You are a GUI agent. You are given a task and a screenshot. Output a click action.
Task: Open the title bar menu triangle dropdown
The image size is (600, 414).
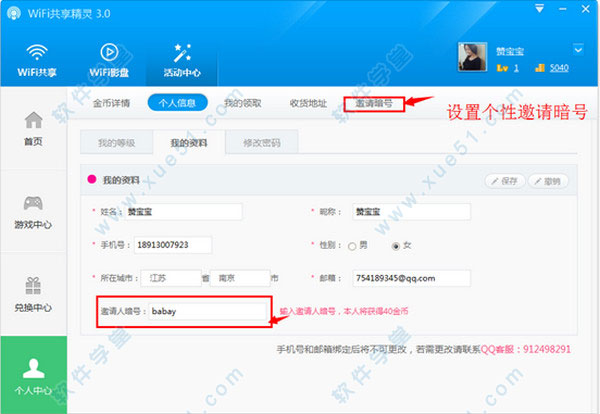(539, 8)
